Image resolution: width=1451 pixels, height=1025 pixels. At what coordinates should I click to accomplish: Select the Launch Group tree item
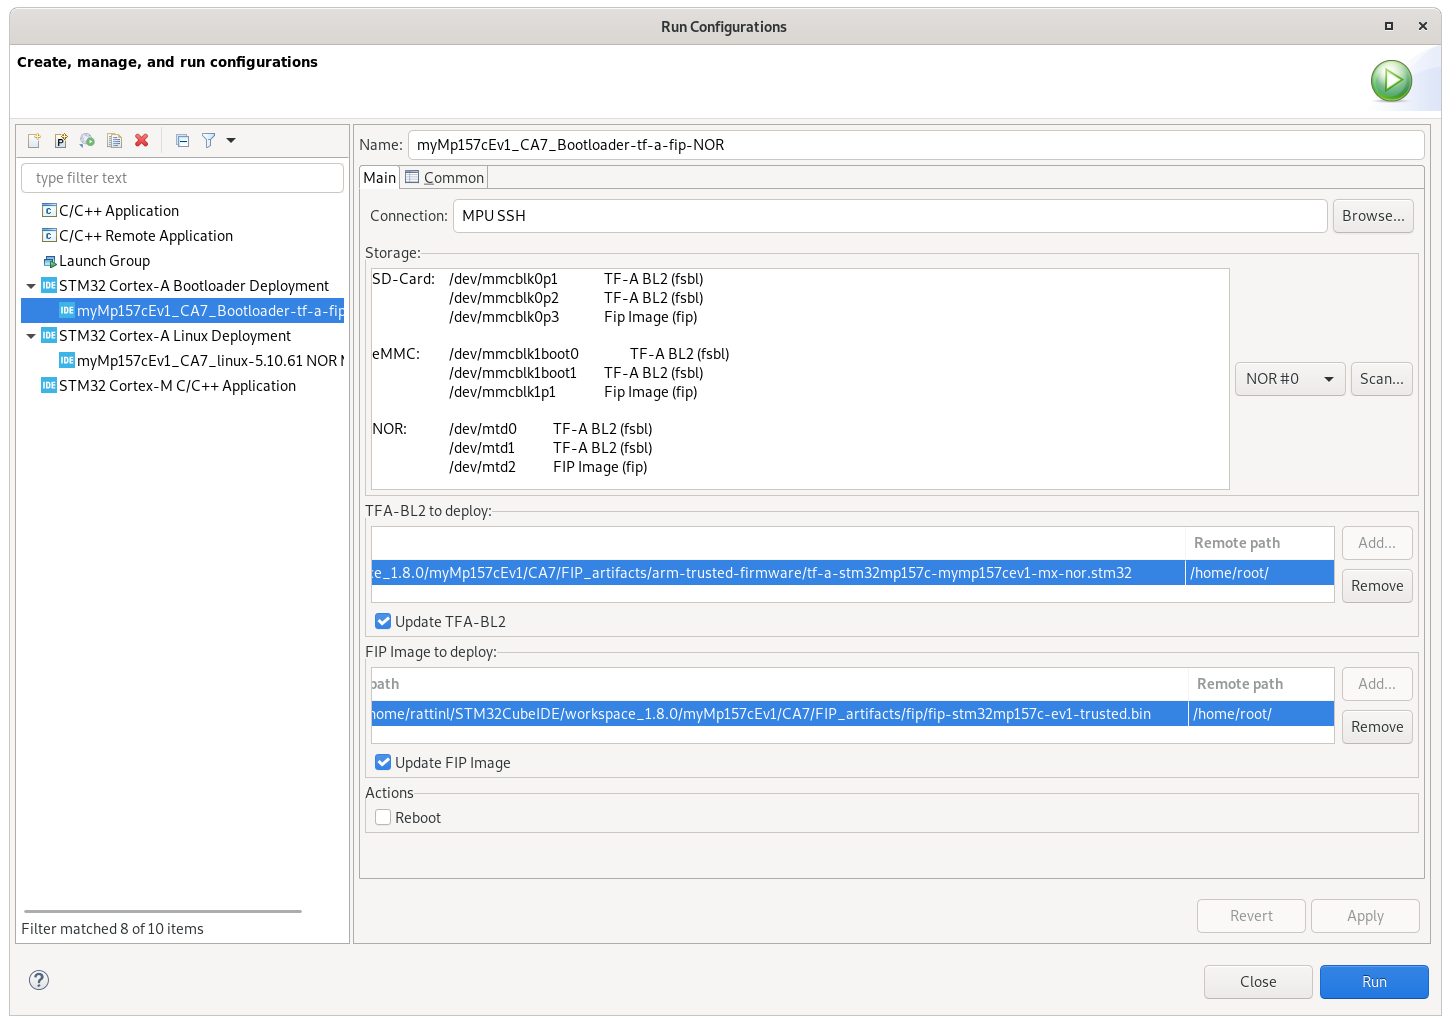click(x=104, y=261)
